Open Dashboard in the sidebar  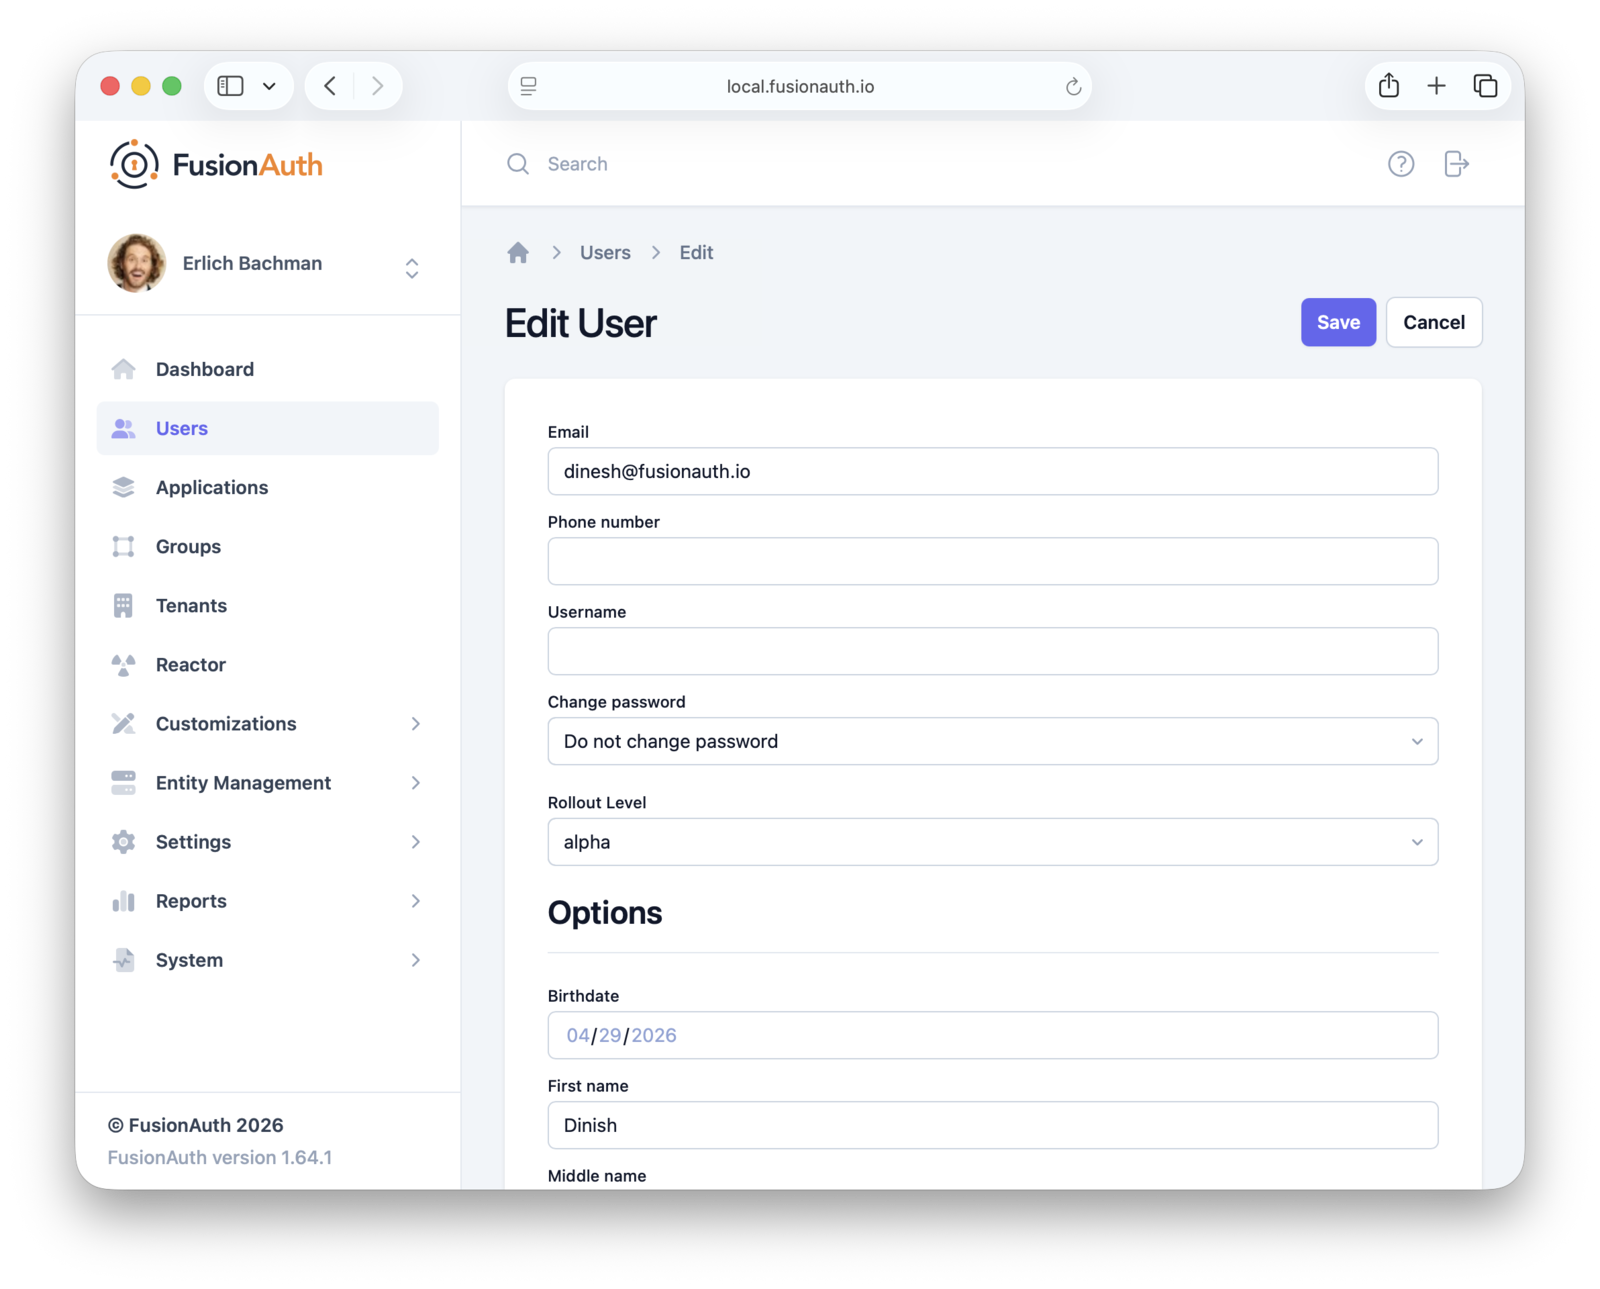pyautogui.click(x=268, y=369)
